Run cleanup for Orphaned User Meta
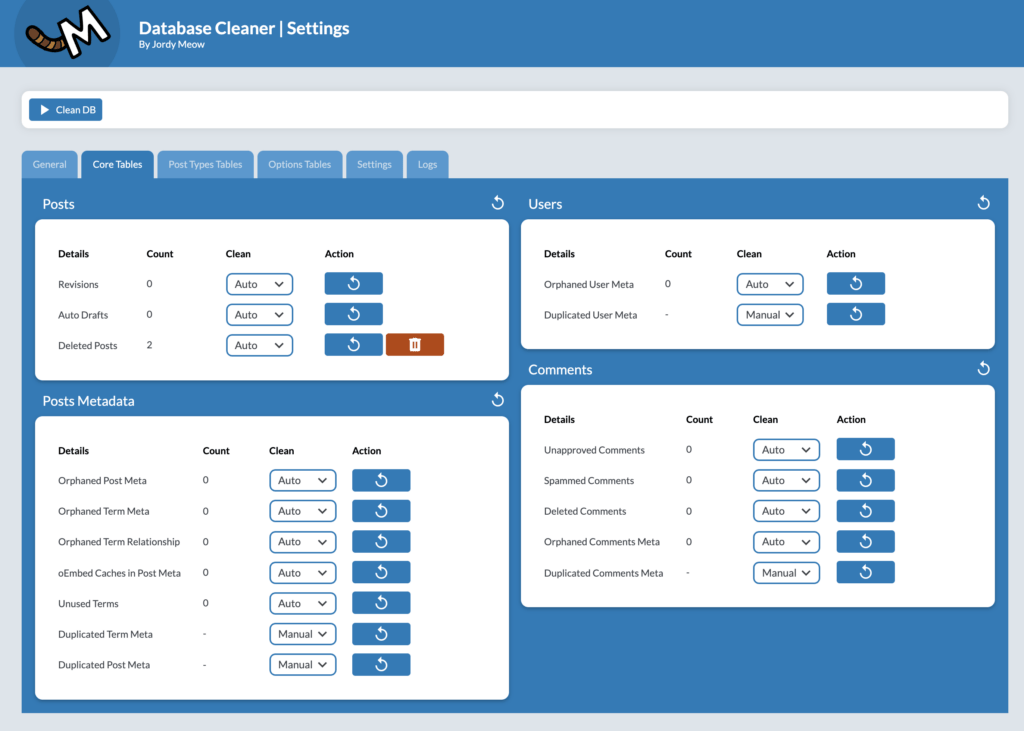This screenshot has width=1024, height=731. point(855,283)
